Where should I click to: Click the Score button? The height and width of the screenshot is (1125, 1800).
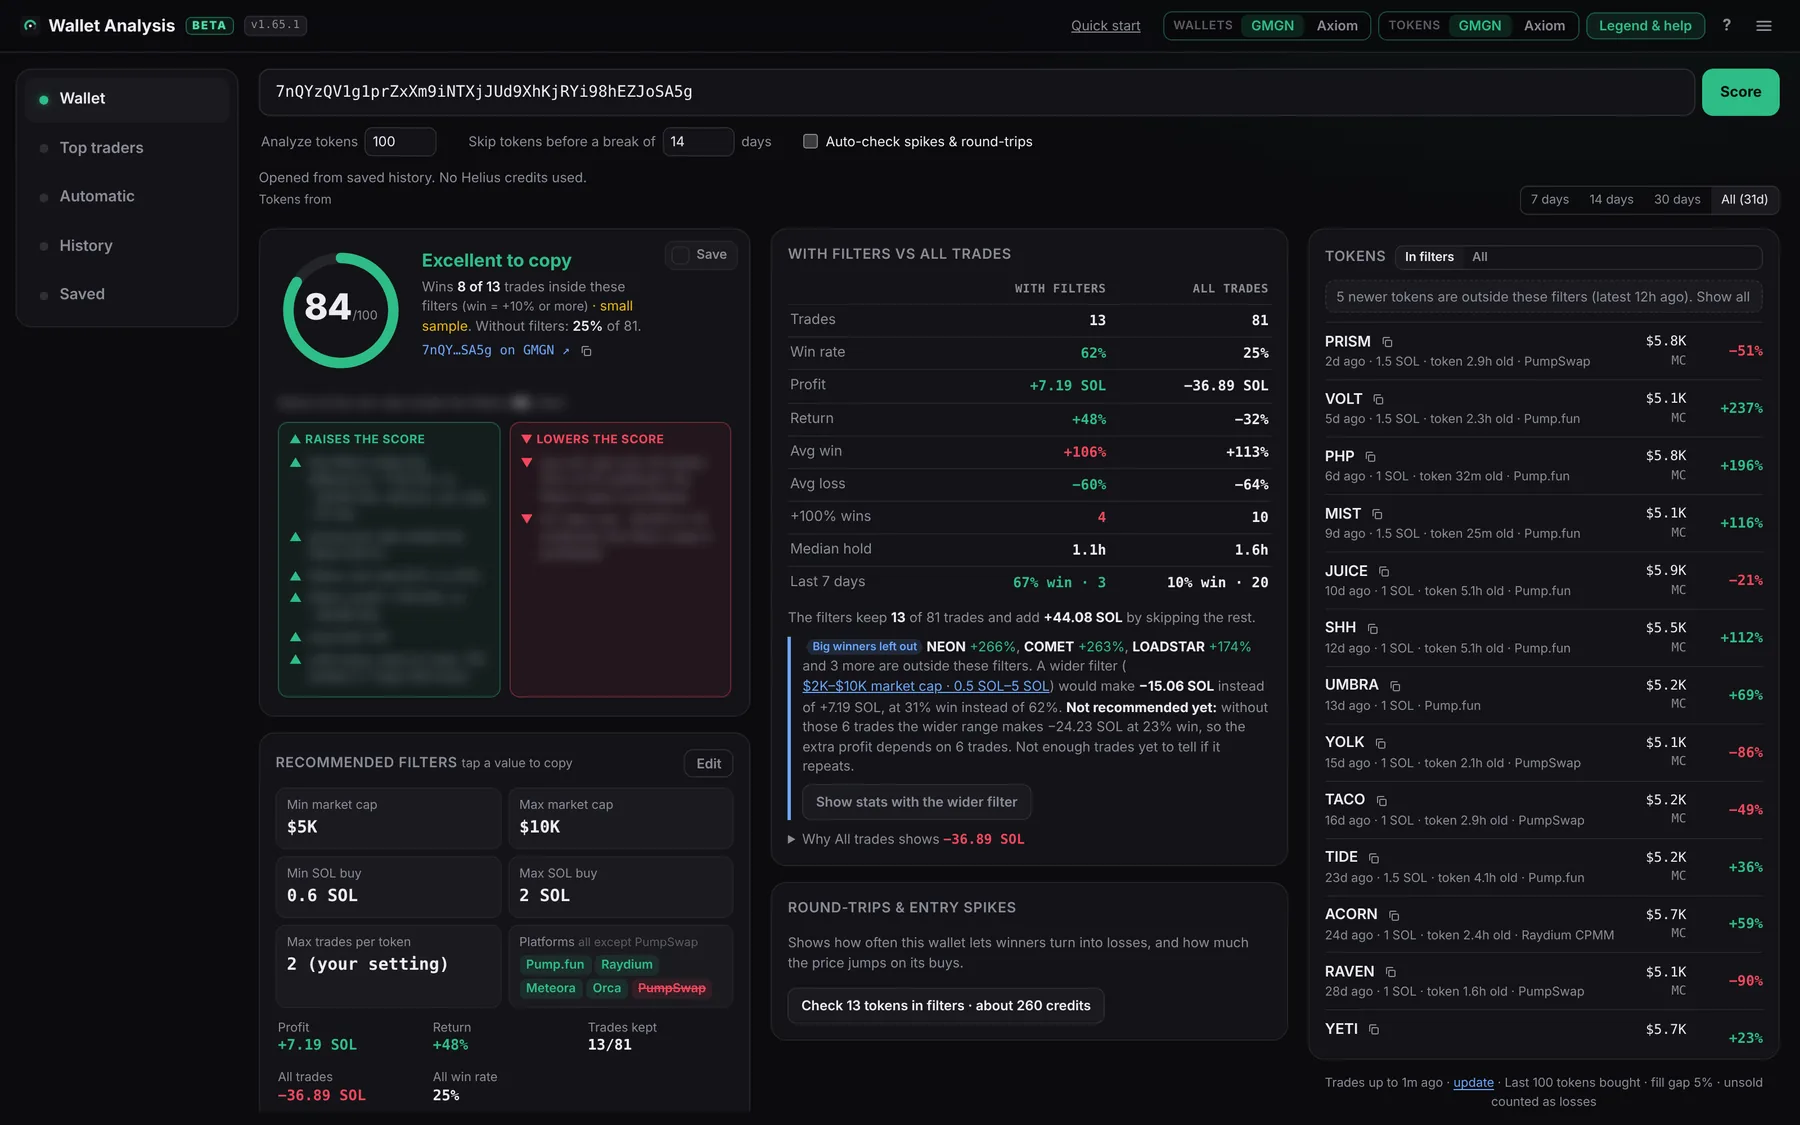point(1740,92)
